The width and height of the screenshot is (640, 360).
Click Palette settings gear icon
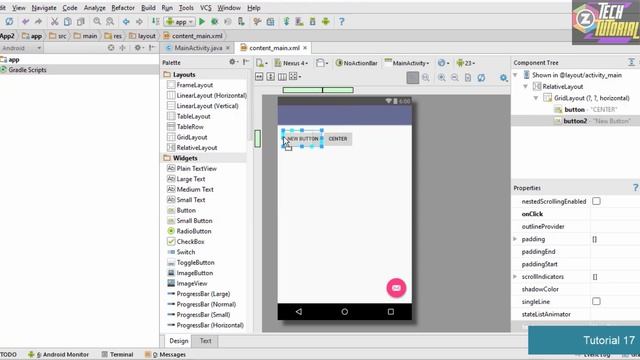(232, 62)
